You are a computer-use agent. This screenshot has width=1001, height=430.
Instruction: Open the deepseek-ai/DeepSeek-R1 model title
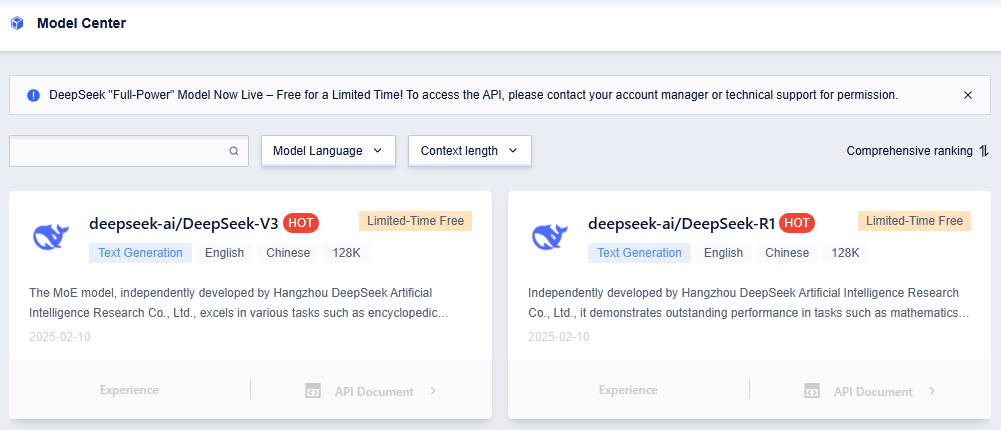point(681,223)
